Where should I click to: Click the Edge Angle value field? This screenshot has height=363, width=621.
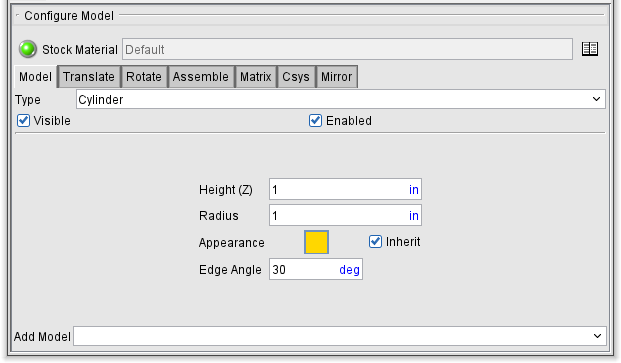pyautogui.click(x=316, y=270)
